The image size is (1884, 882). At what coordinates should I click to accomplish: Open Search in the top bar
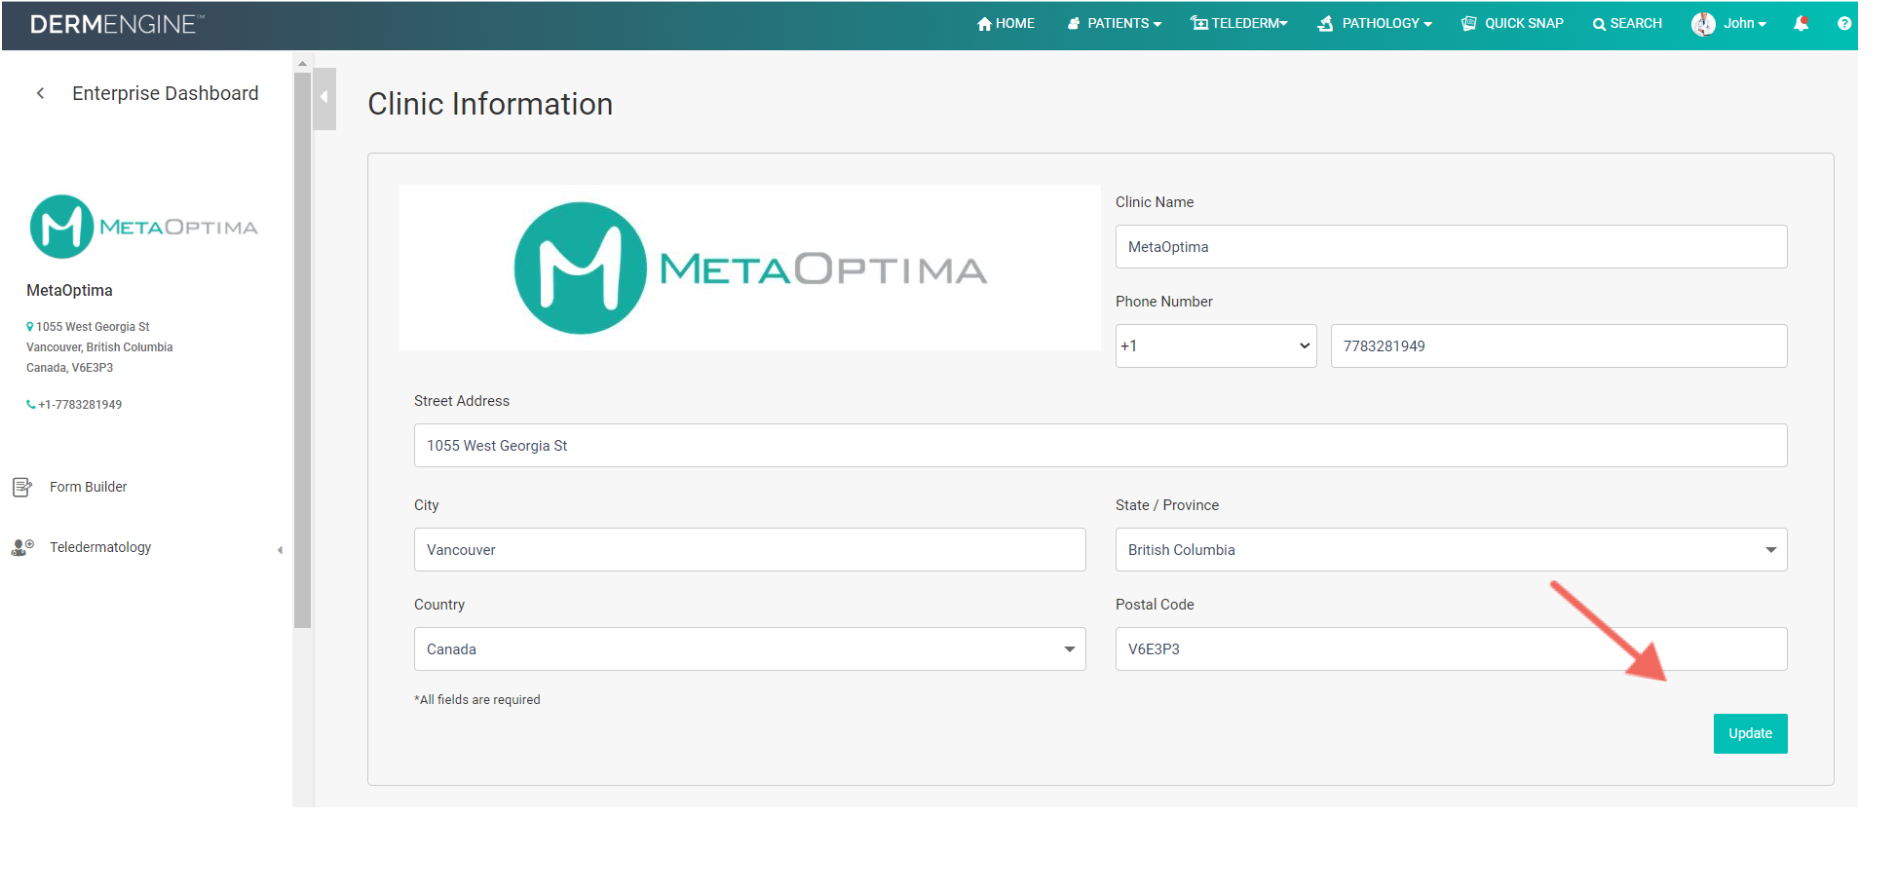[x=1627, y=23]
